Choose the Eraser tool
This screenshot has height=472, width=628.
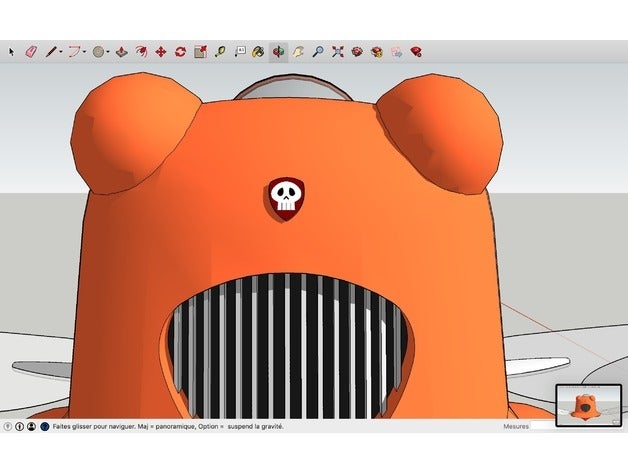coord(29,51)
